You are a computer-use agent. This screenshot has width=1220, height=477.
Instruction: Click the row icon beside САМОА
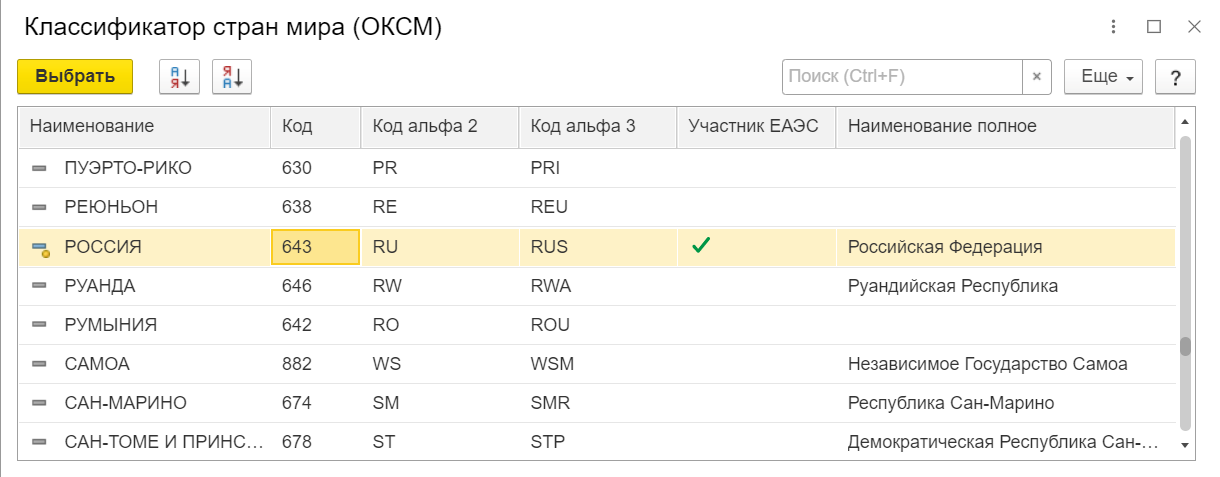(40, 365)
